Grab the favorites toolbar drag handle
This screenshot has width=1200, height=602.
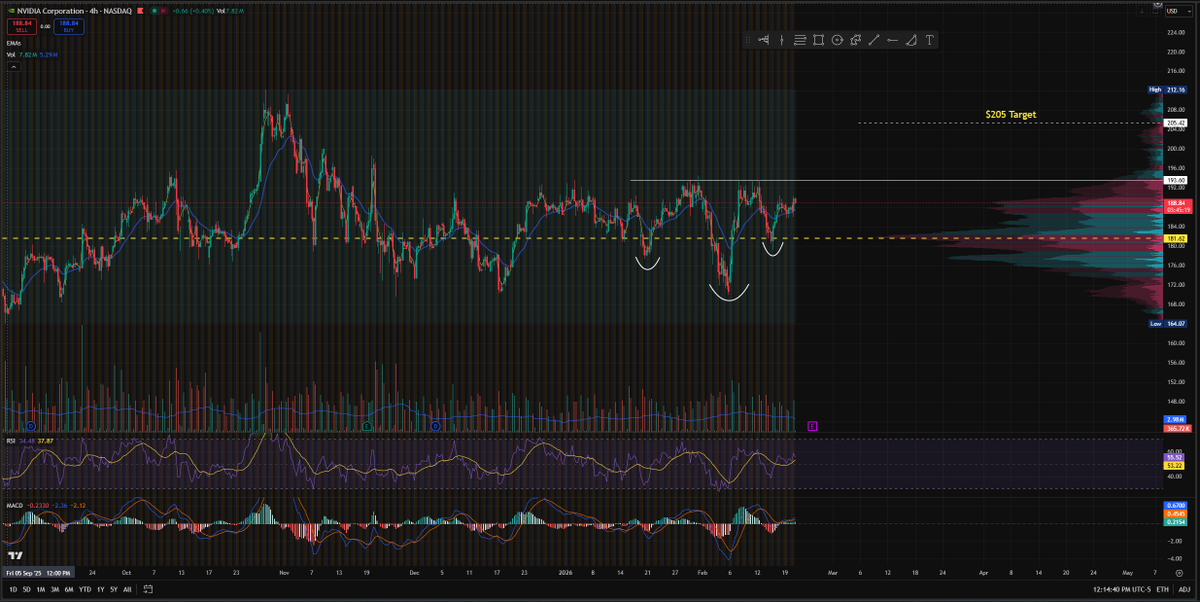coord(747,40)
